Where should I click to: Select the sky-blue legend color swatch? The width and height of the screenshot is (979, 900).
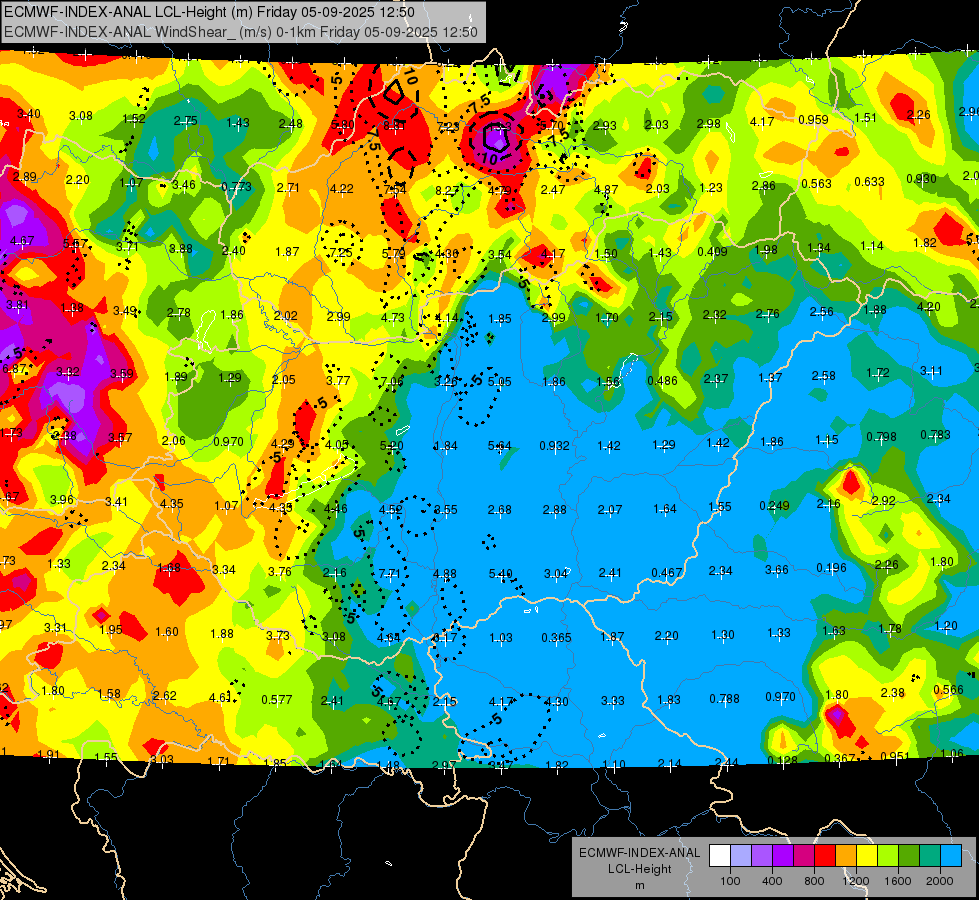(x=951, y=856)
